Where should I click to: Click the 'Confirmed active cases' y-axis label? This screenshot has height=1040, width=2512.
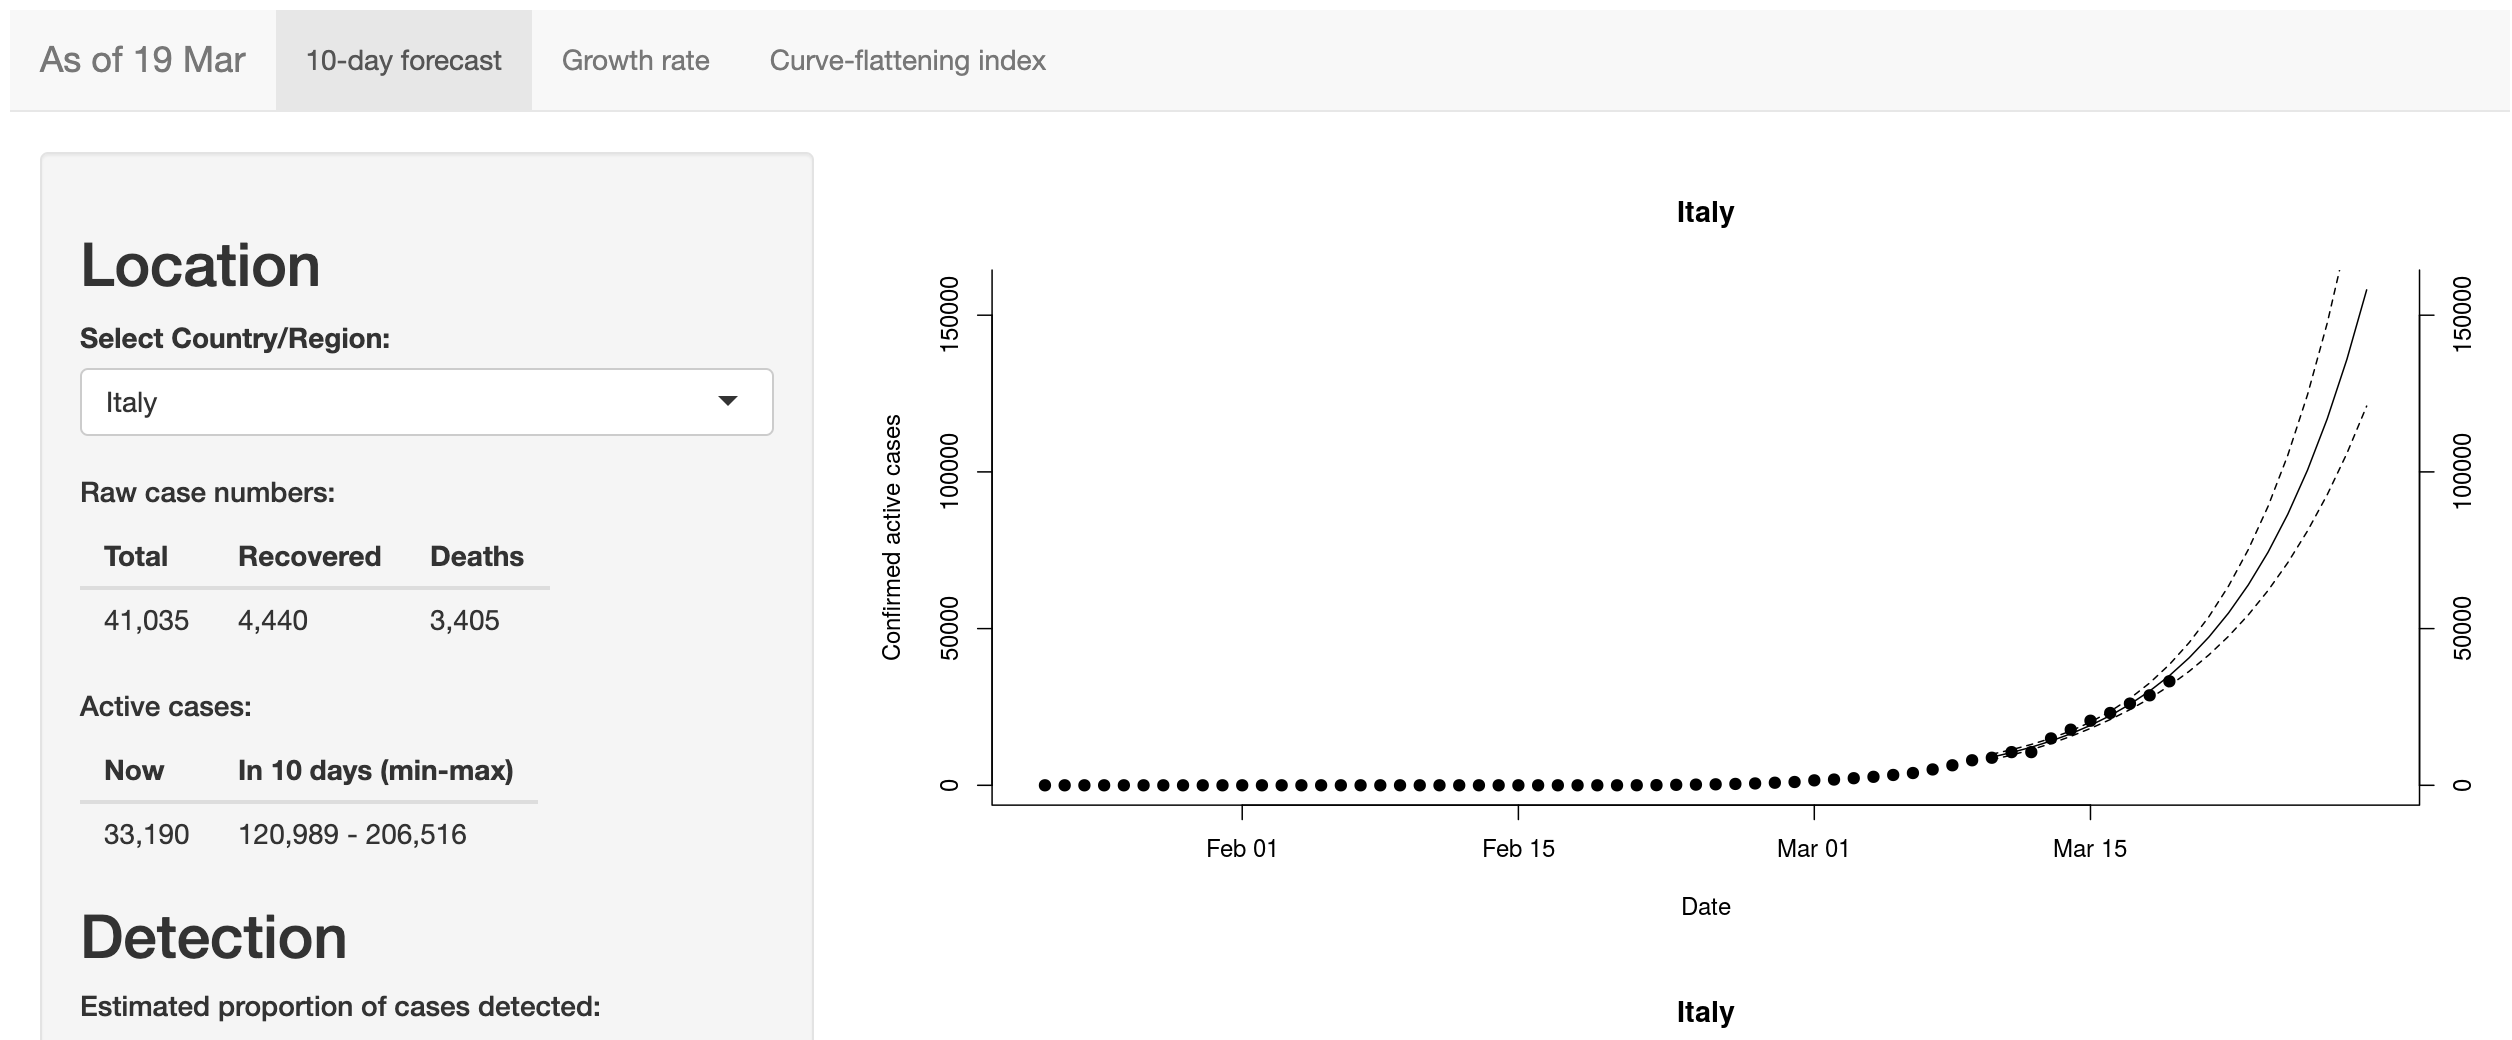891,537
